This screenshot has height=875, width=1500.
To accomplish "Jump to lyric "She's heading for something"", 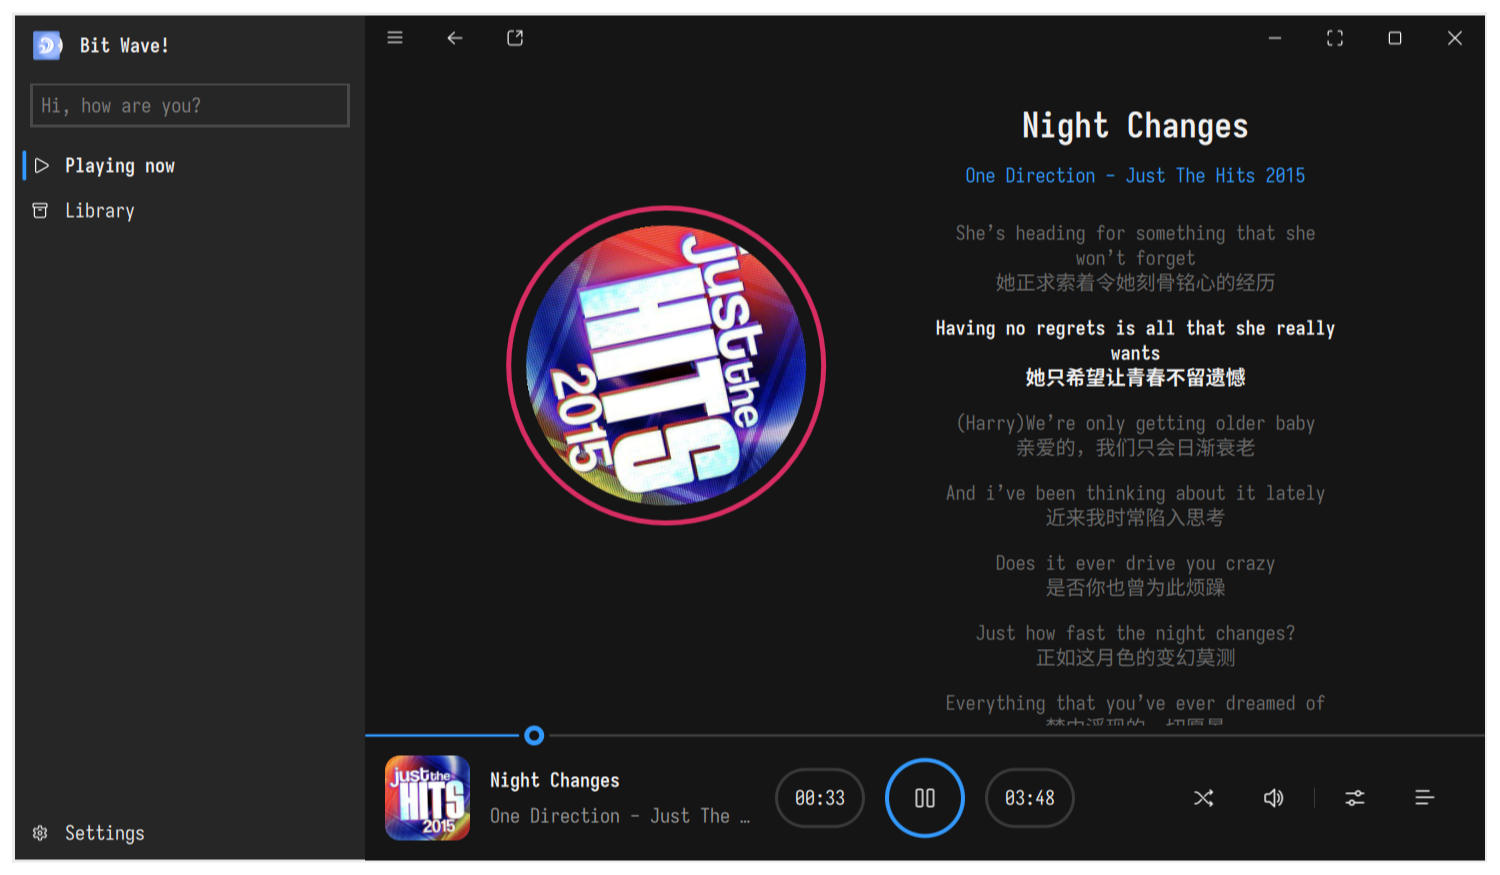I will [1135, 258].
